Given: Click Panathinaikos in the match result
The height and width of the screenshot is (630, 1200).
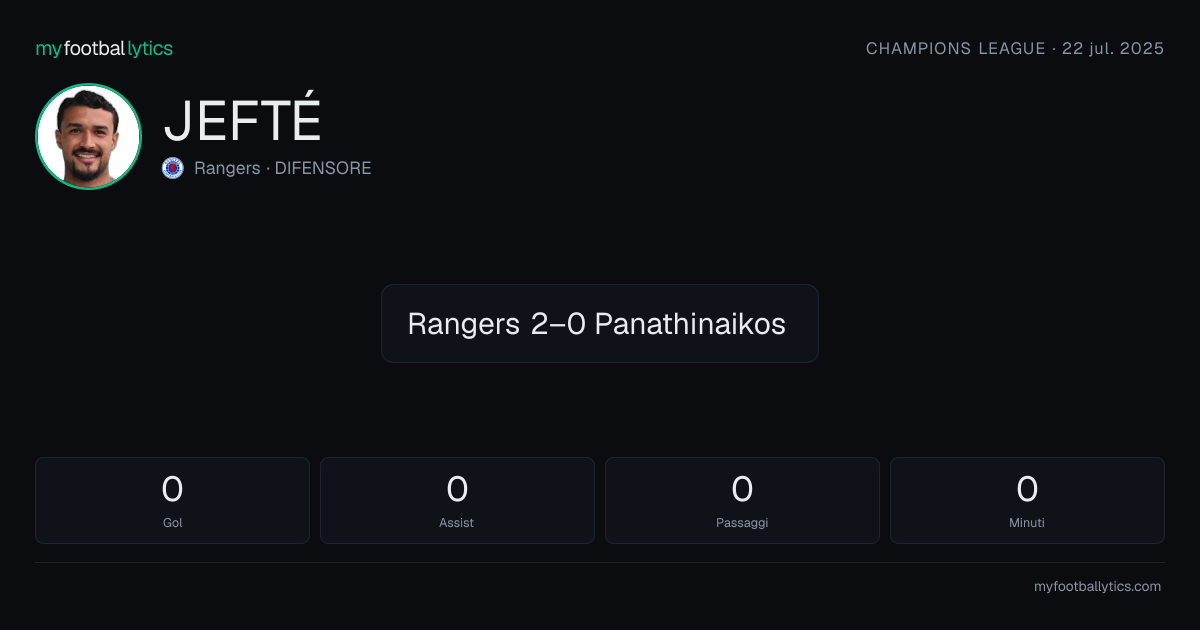Looking at the screenshot, I should (x=690, y=324).
